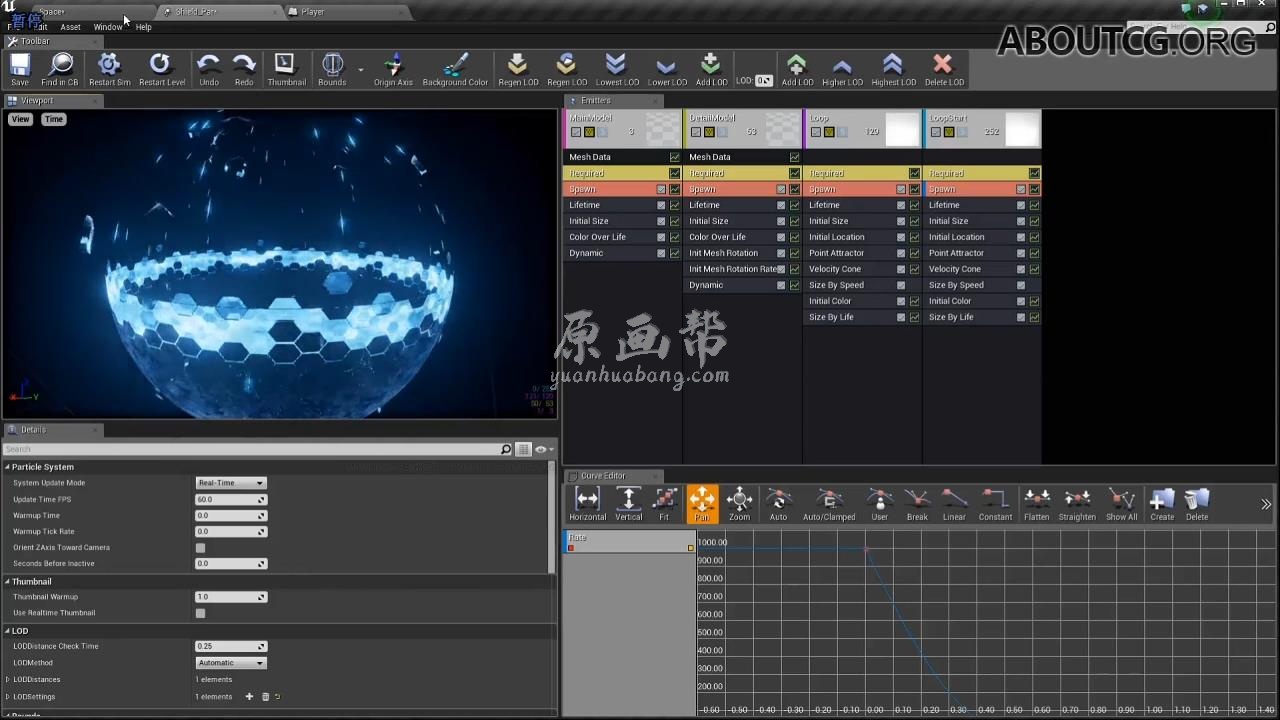Click the Flatten tangents icon

click(x=1037, y=504)
